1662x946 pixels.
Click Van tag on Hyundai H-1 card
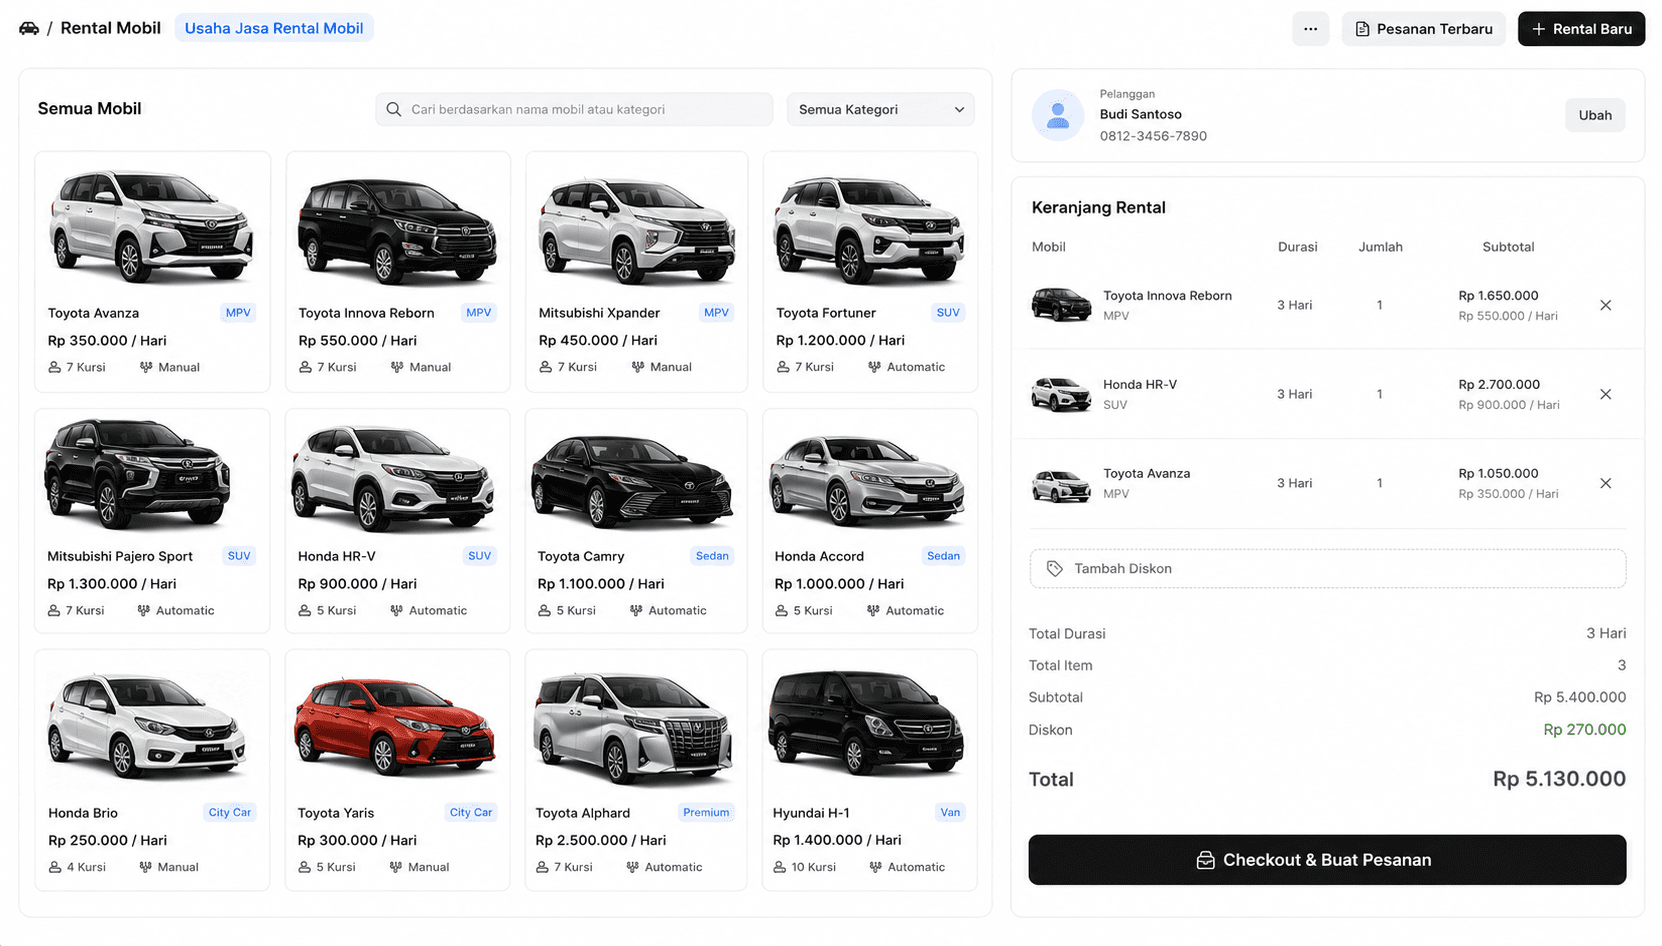[x=950, y=813]
